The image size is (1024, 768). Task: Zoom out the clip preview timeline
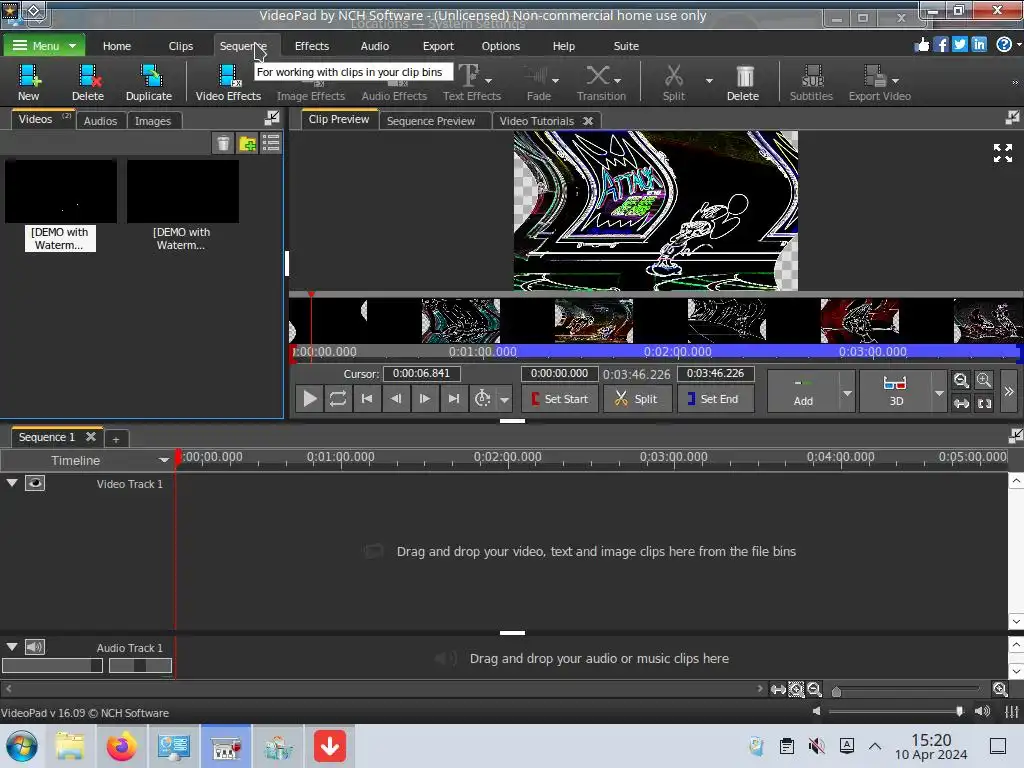[961, 380]
